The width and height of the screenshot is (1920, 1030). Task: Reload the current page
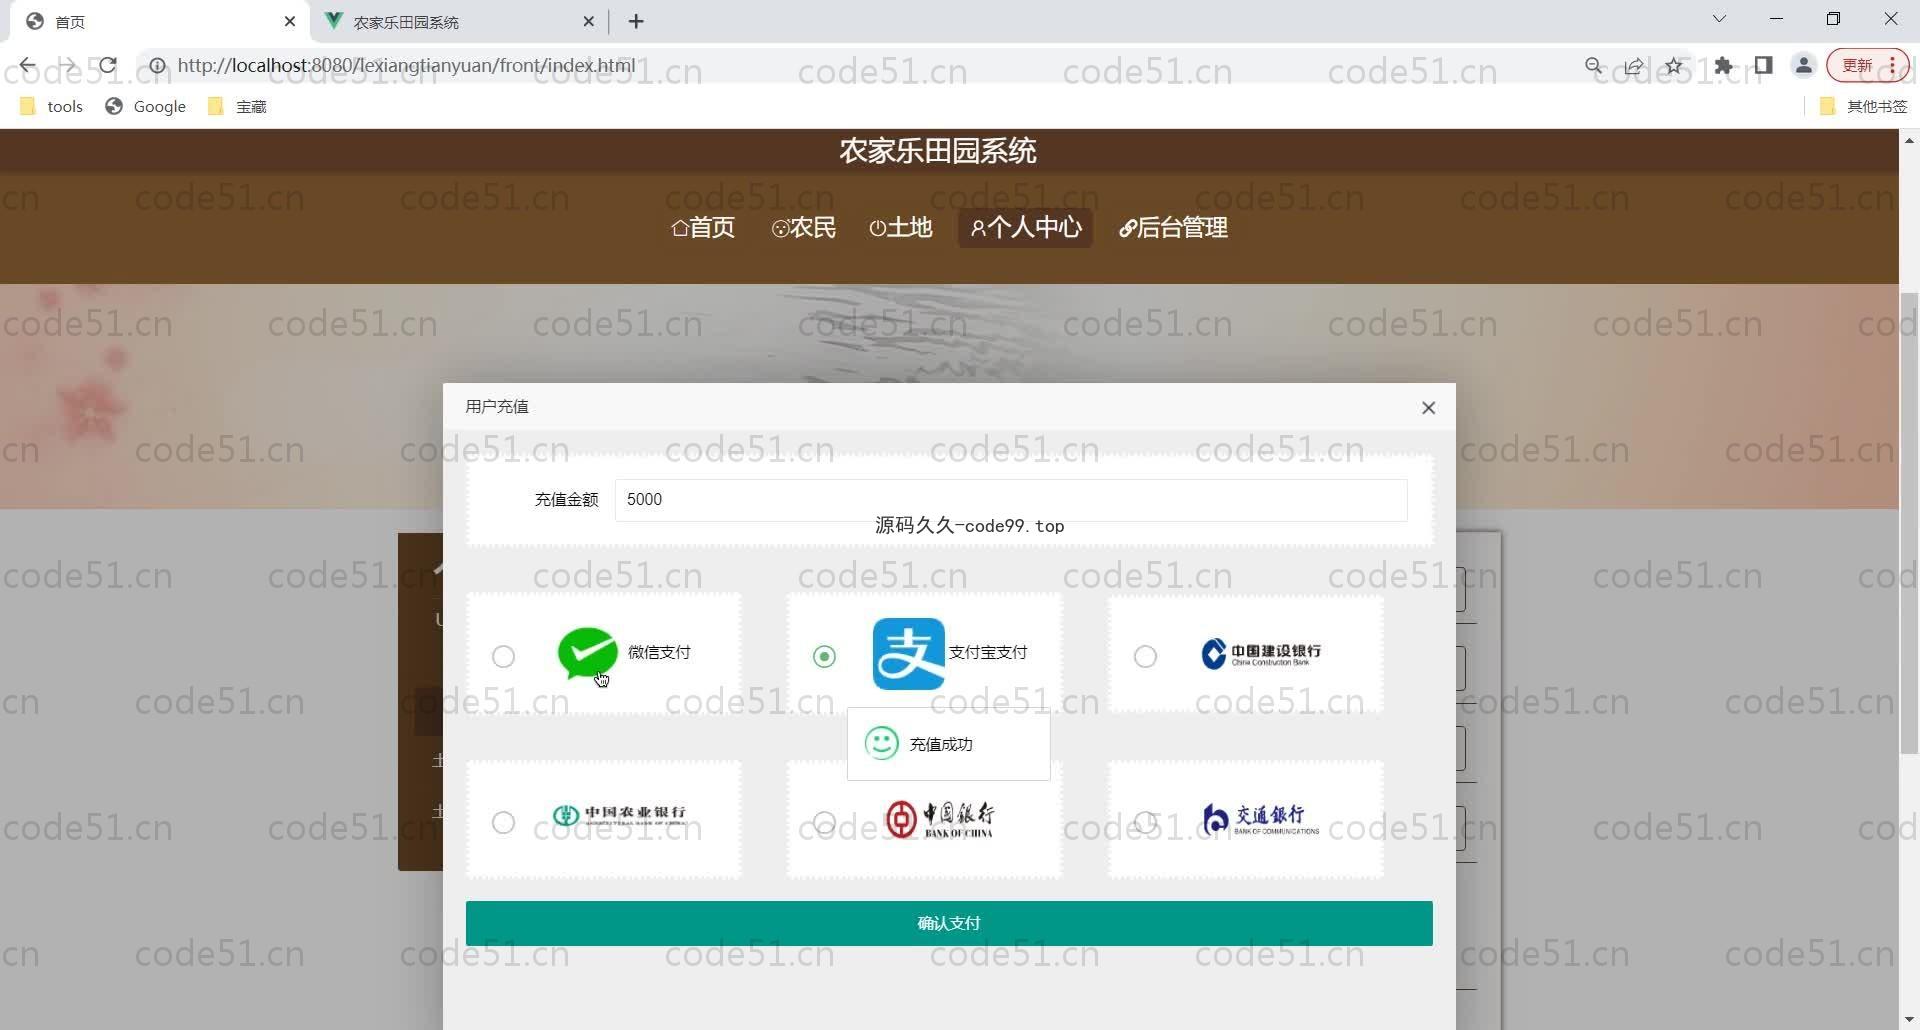click(108, 66)
